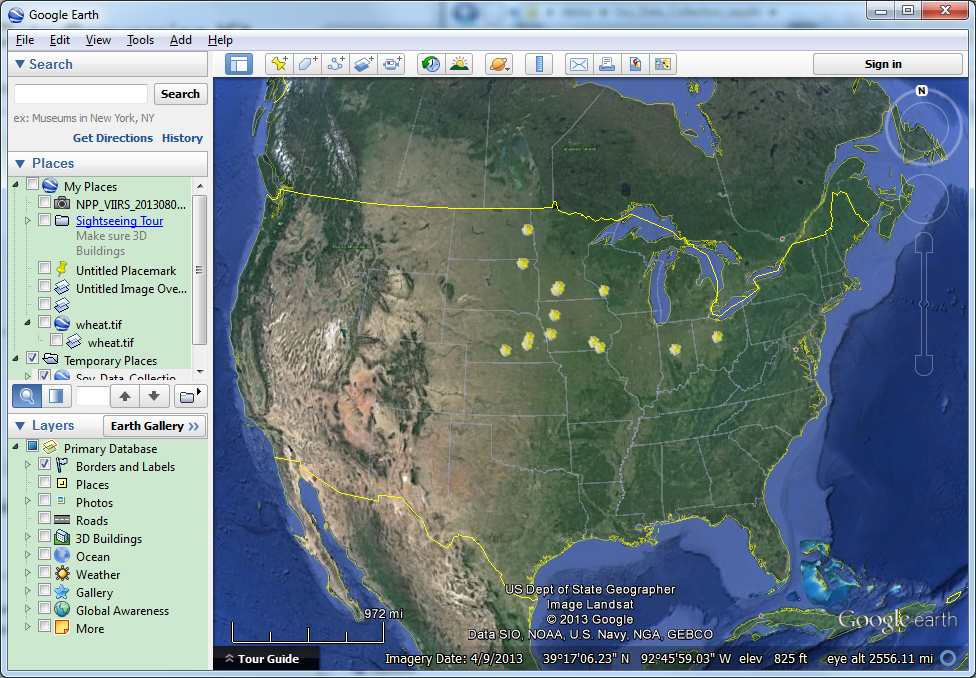Collapse the wheat.tif parent node
Image resolution: width=976 pixels, height=678 pixels.
pos(27,323)
